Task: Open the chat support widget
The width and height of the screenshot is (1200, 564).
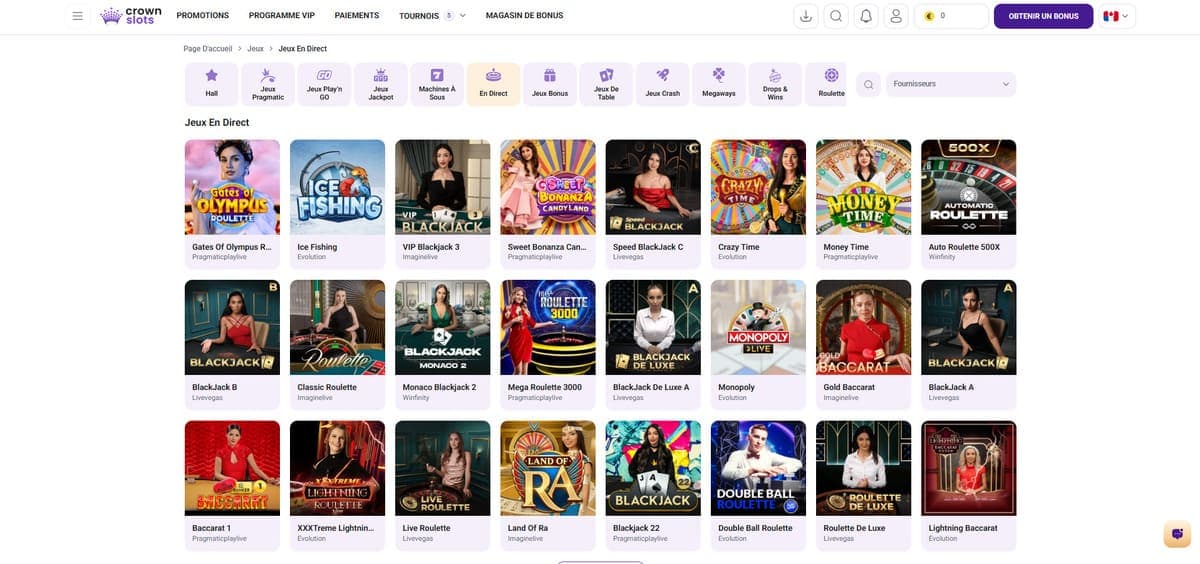Action: tap(1177, 534)
